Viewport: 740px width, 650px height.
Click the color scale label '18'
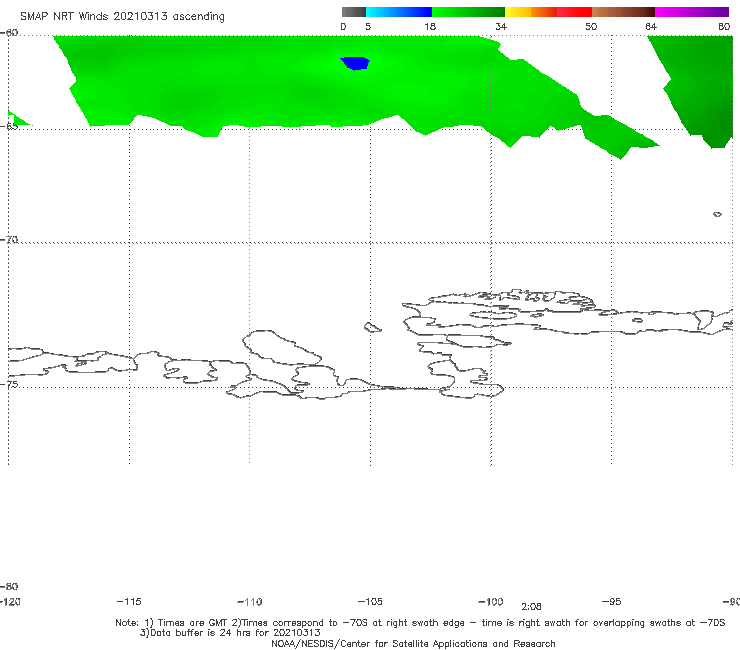click(430, 26)
